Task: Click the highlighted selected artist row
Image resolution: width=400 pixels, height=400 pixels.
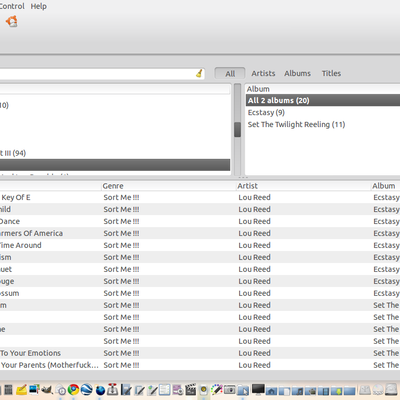Action: coord(115,165)
